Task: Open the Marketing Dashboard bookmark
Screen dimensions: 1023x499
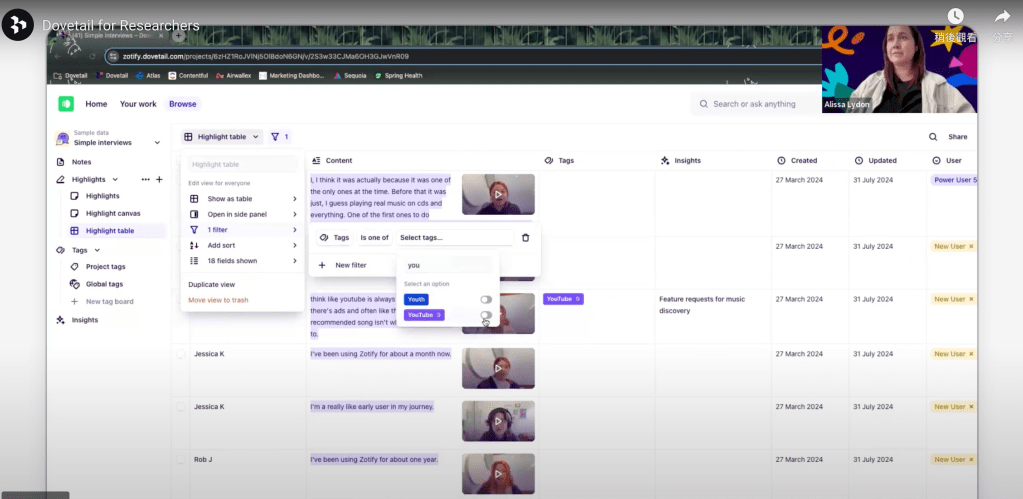Action: point(292,76)
